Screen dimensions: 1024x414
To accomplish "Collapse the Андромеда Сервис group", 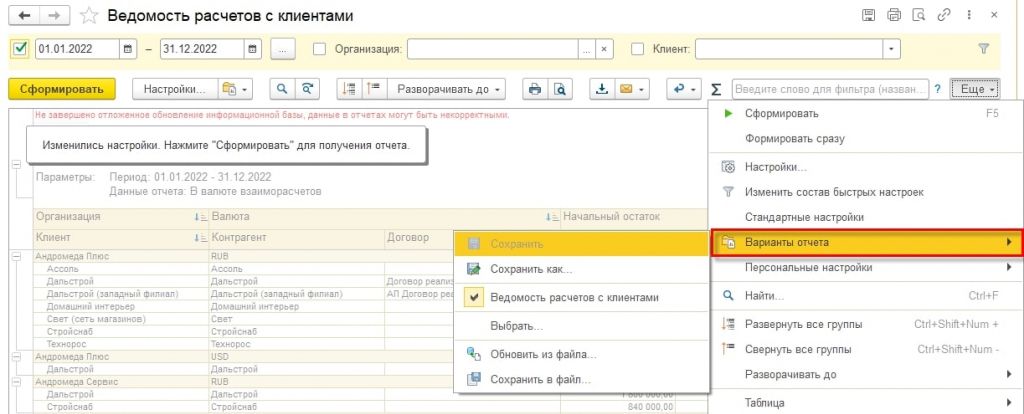I will point(16,381).
